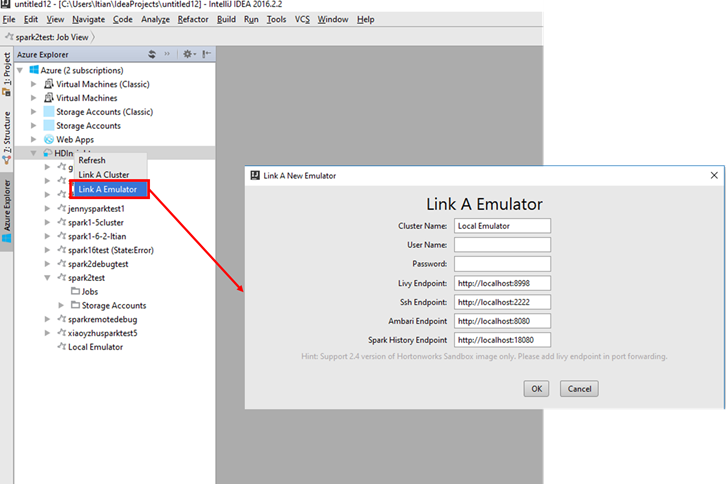
Task: Click the User Name field
Action: point(502,245)
